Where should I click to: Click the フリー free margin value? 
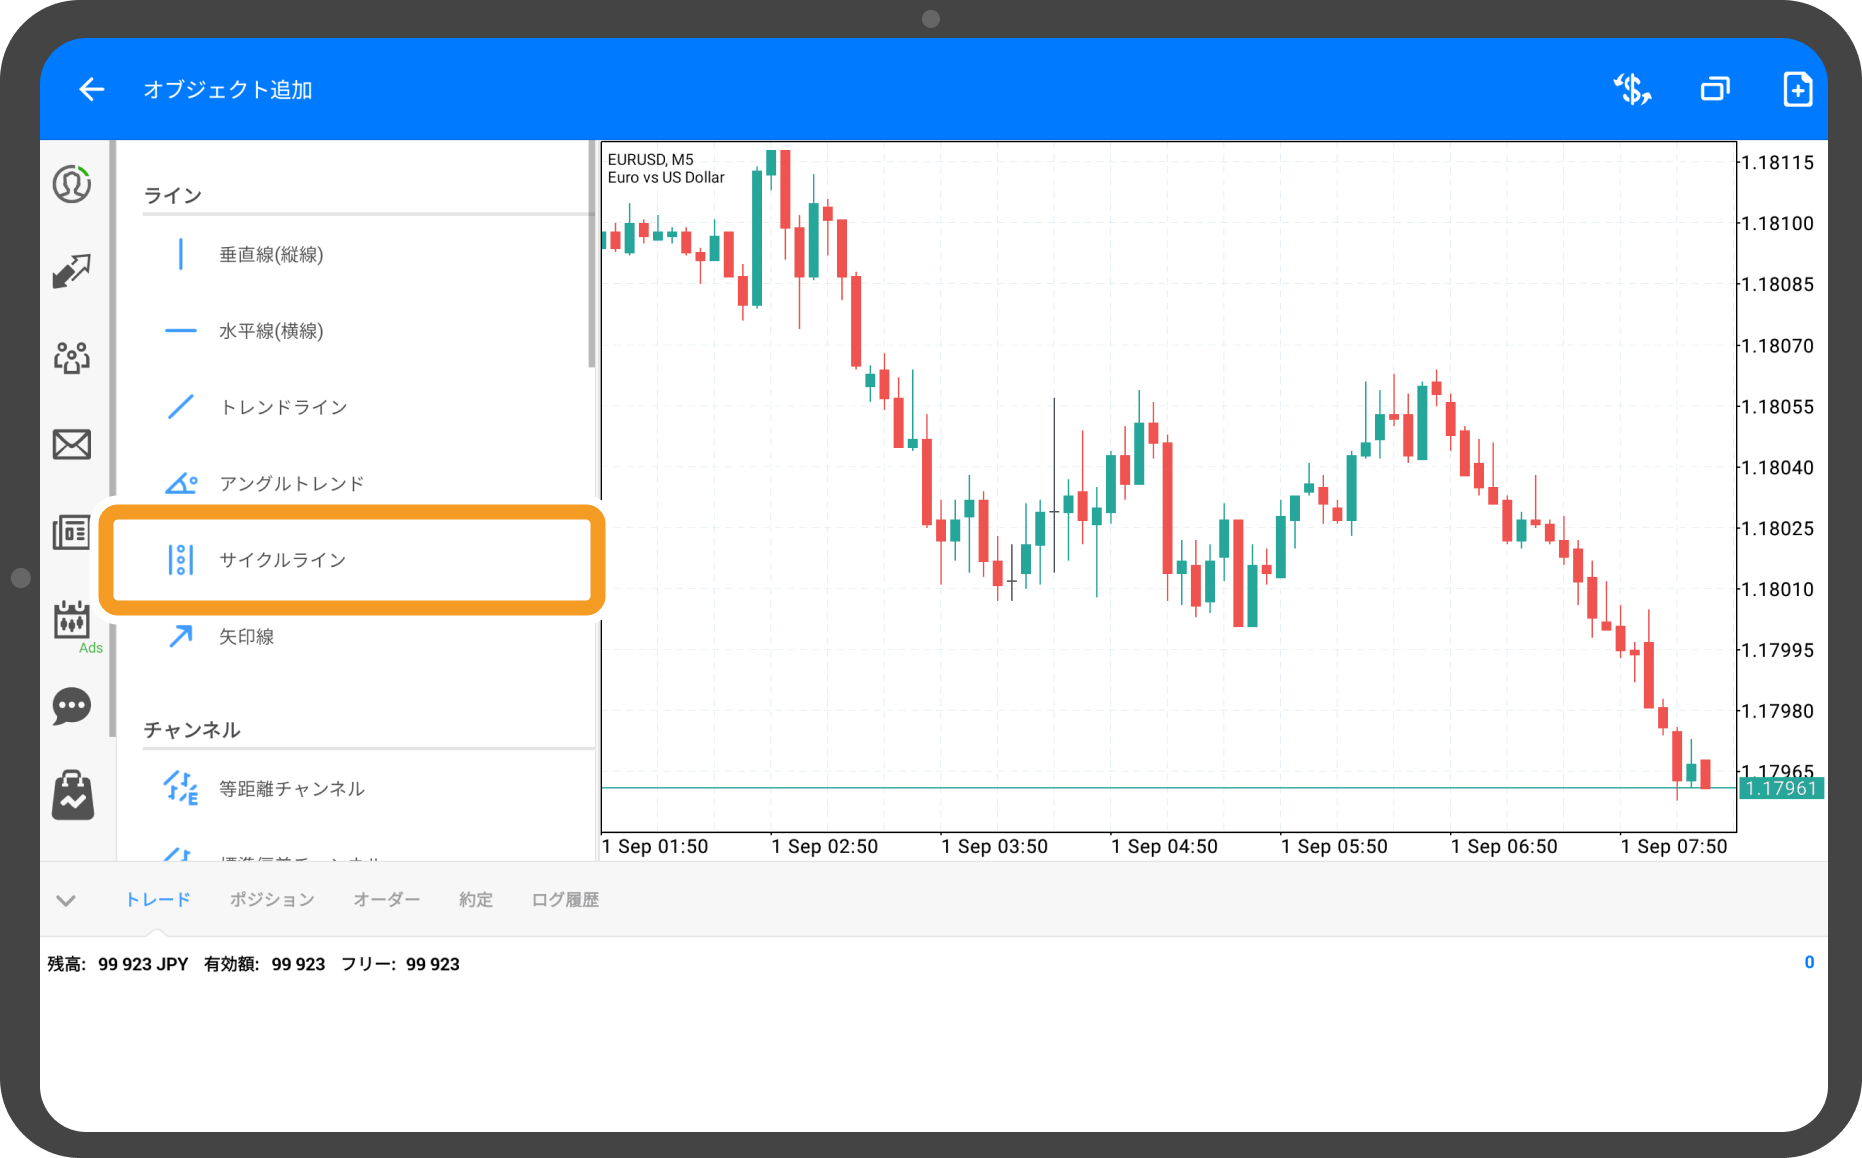click(x=433, y=964)
